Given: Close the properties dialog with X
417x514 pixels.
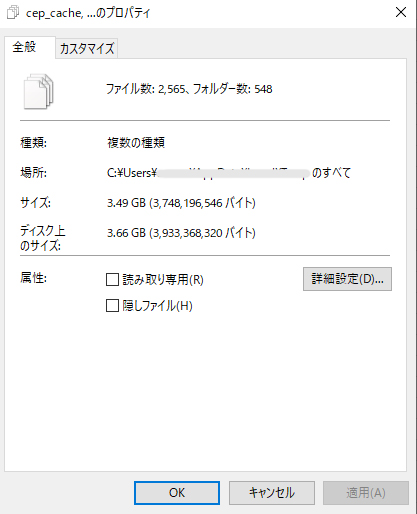Looking at the screenshot, I should (401, 12).
